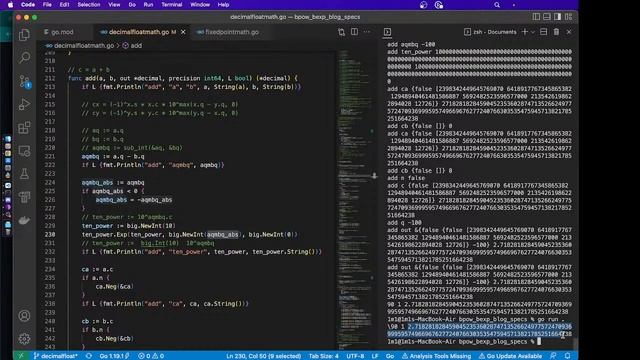Split the editor to the right
The width and height of the screenshot is (640, 360).
pos(354,32)
